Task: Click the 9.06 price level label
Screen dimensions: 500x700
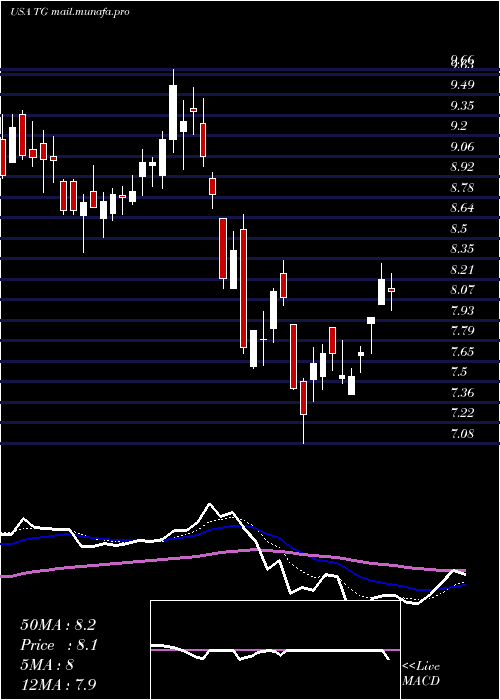Action: point(462,147)
